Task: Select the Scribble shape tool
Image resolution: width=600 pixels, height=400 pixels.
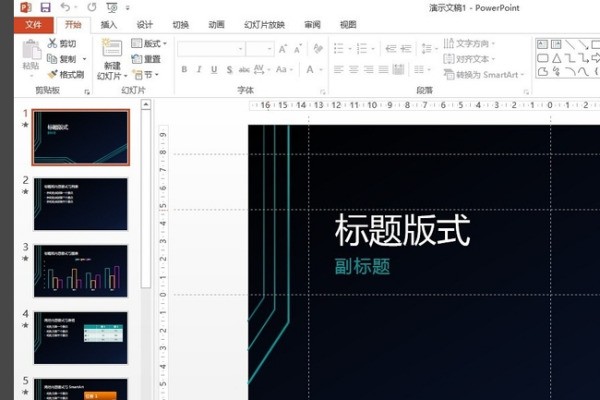Action: click(556, 72)
